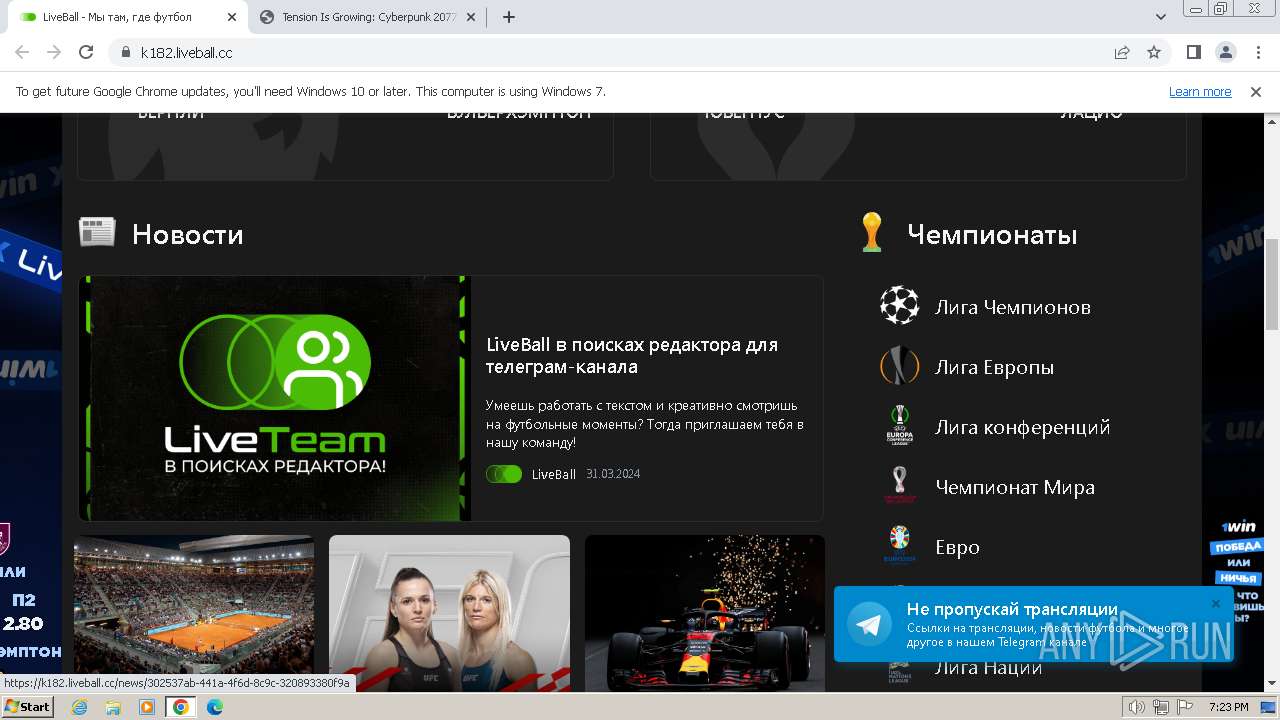The image size is (1280, 720).
Task: Click the article date 31.03.2024
Action: coord(613,474)
